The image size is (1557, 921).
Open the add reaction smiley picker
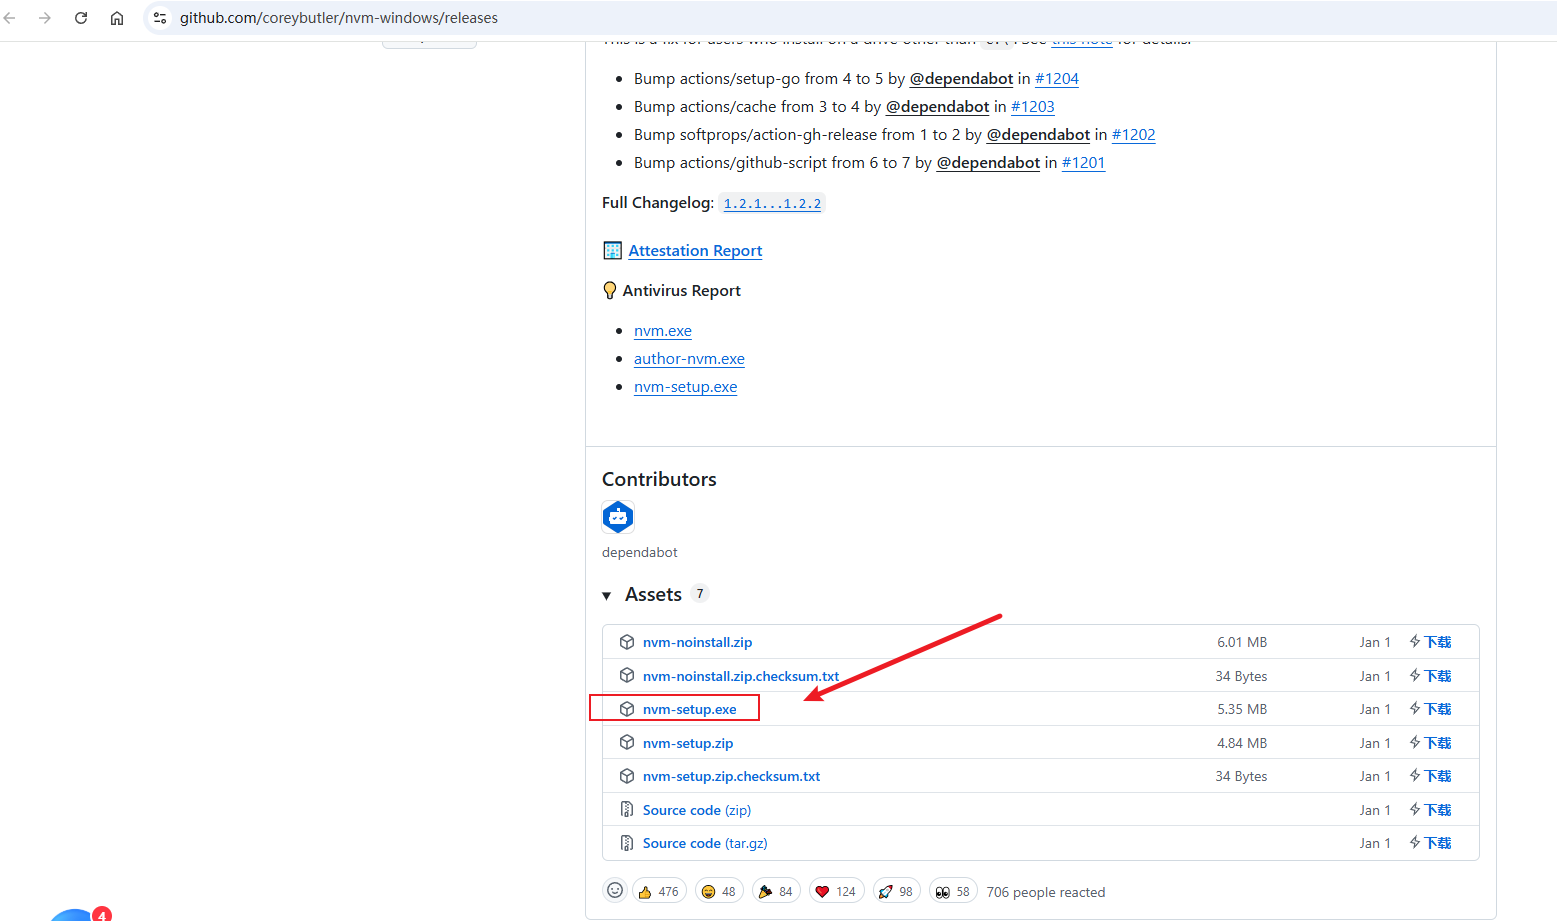coord(615,890)
